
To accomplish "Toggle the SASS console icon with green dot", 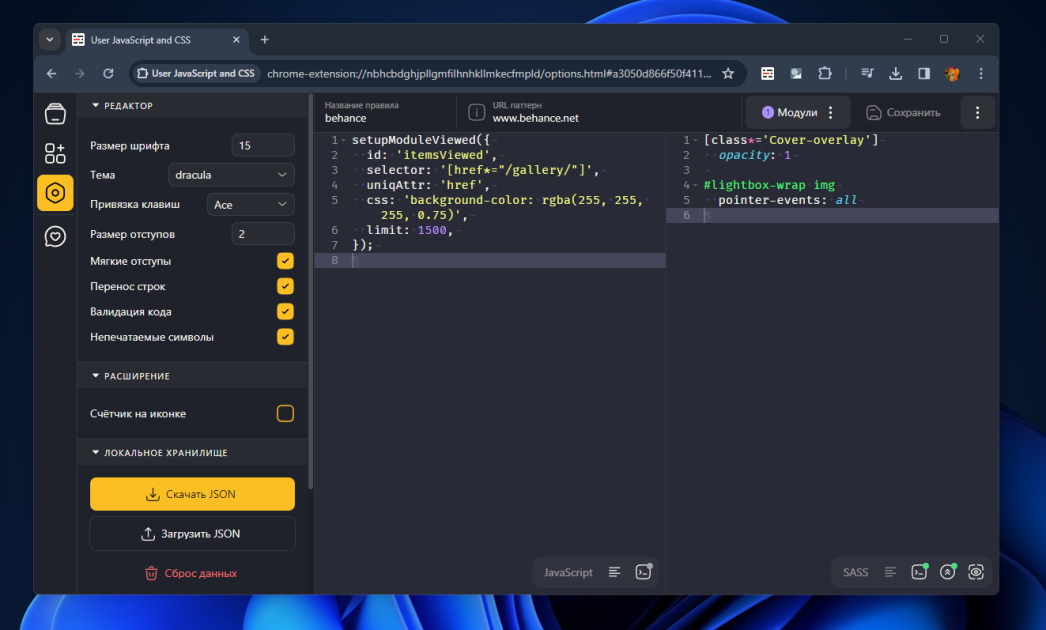I will click(x=919, y=572).
